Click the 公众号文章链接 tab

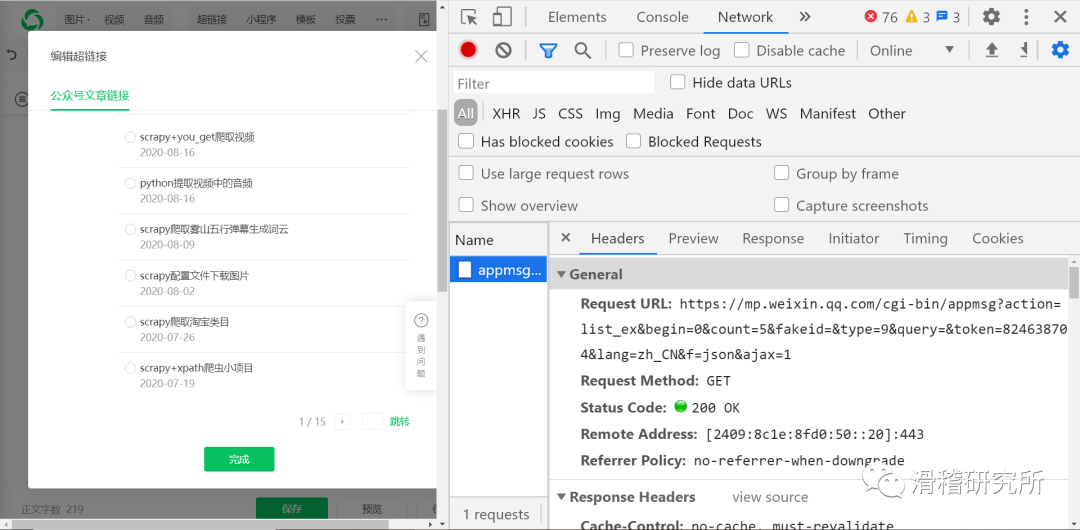click(90, 95)
